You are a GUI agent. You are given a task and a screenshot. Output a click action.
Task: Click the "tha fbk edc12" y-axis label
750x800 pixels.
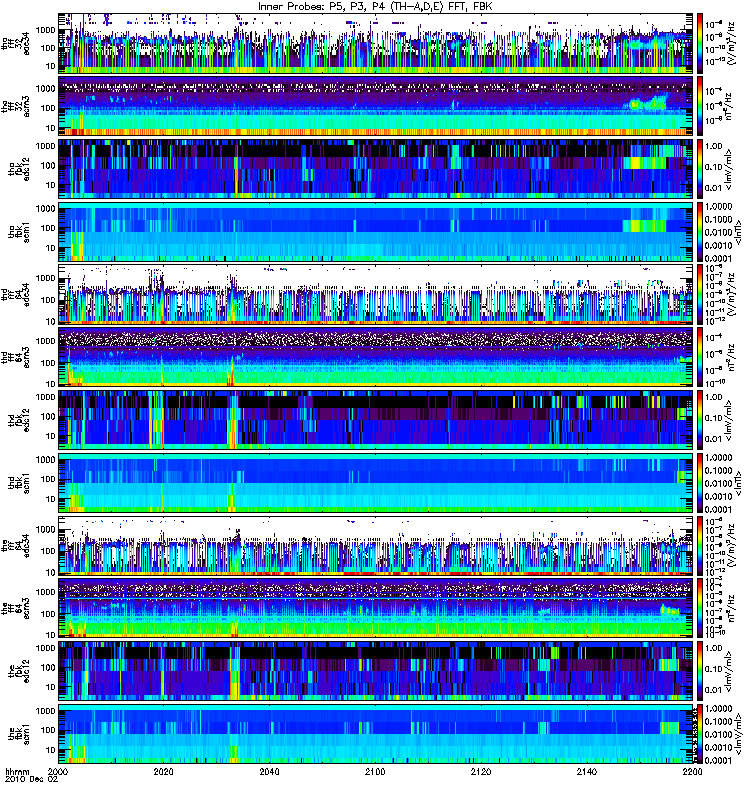point(19,169)
